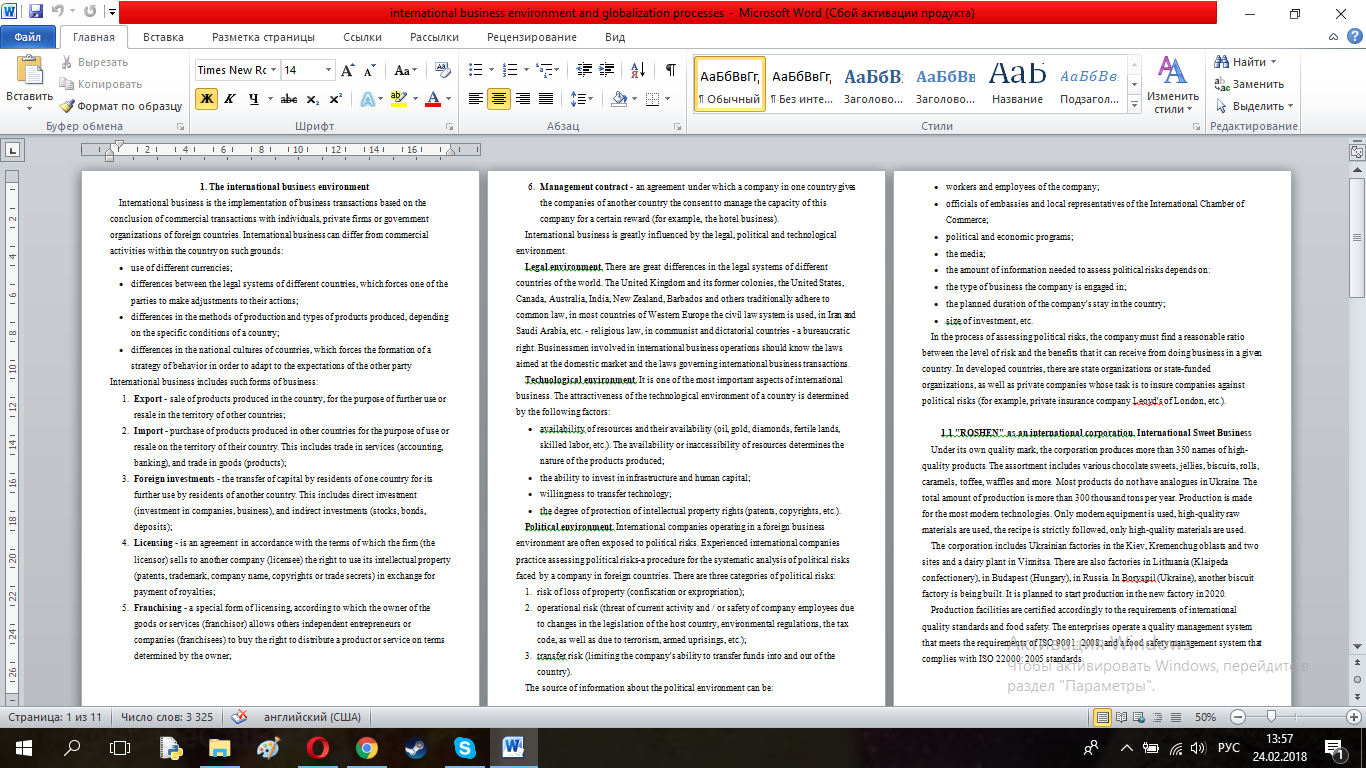This screenshot has height=768, width=1366.
Task: Switch to Рецензирование tab
Action: (x=533, y=37)
